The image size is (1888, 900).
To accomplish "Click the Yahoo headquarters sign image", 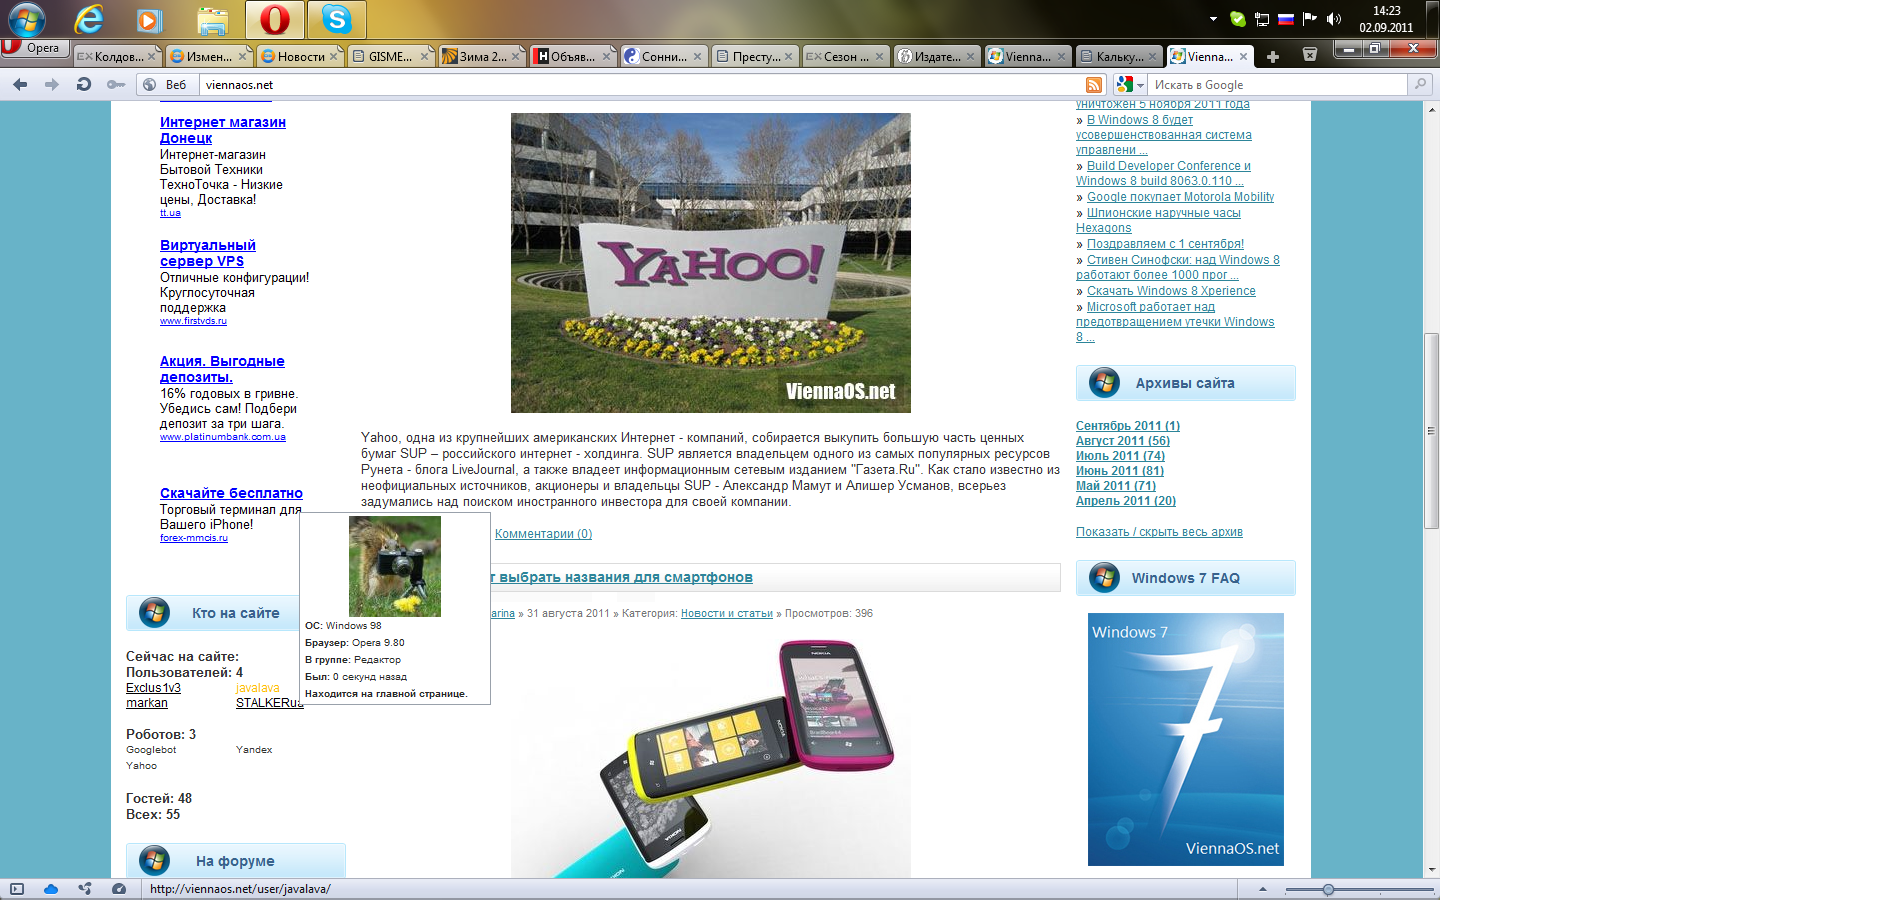I will point(711,263).
